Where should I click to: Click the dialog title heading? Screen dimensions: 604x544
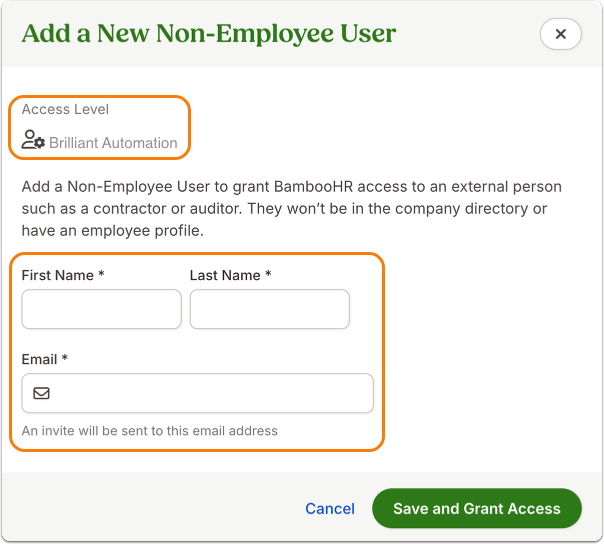(x=209, y=34)
